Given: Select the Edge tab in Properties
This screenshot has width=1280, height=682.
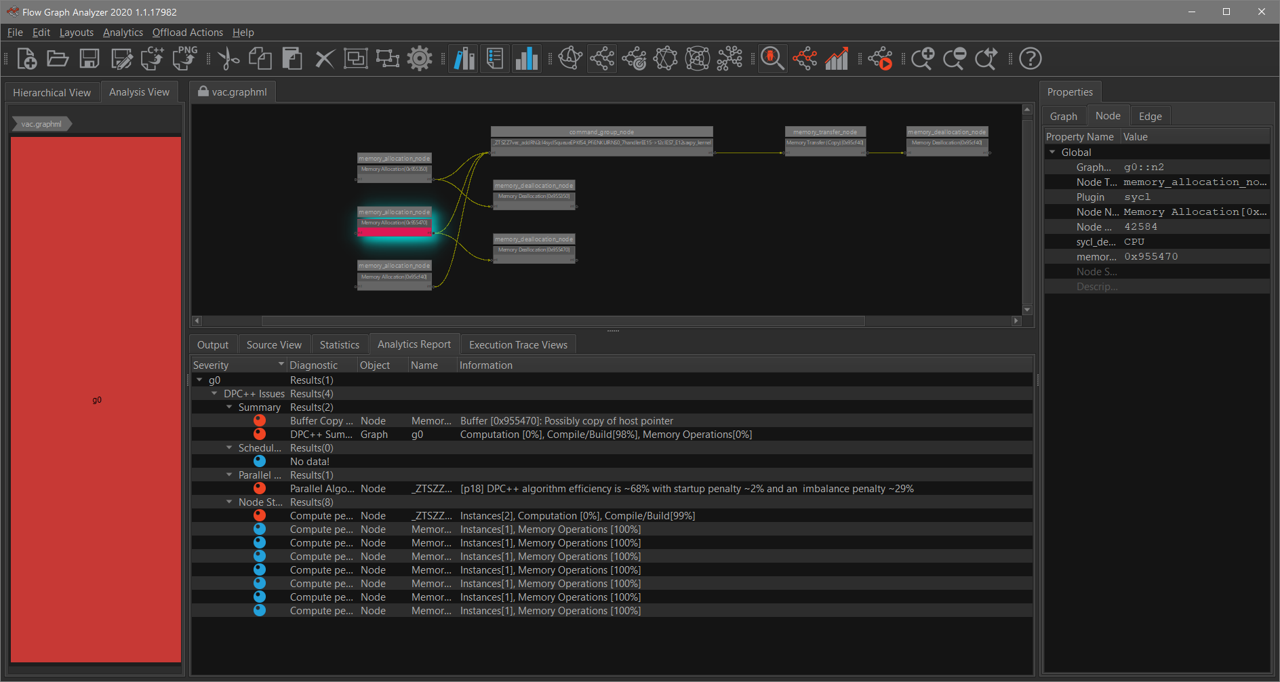Looking at the screenshot, I should (1150, 116).
